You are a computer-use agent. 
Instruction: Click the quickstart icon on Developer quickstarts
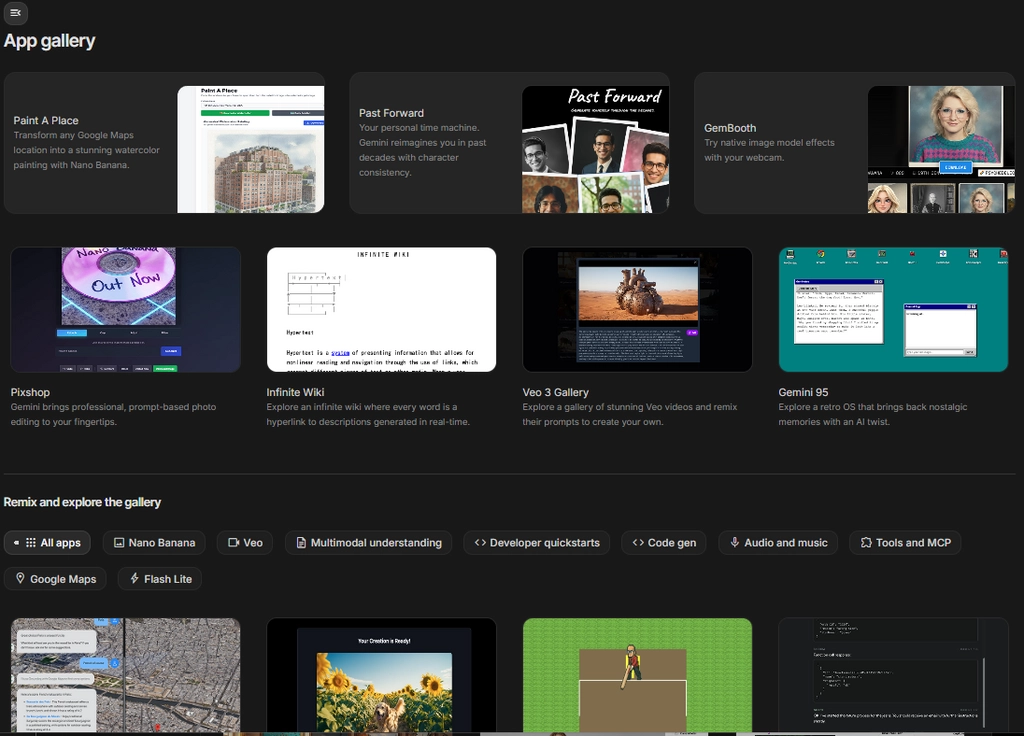pyautogui.click(x=479, y=542)
